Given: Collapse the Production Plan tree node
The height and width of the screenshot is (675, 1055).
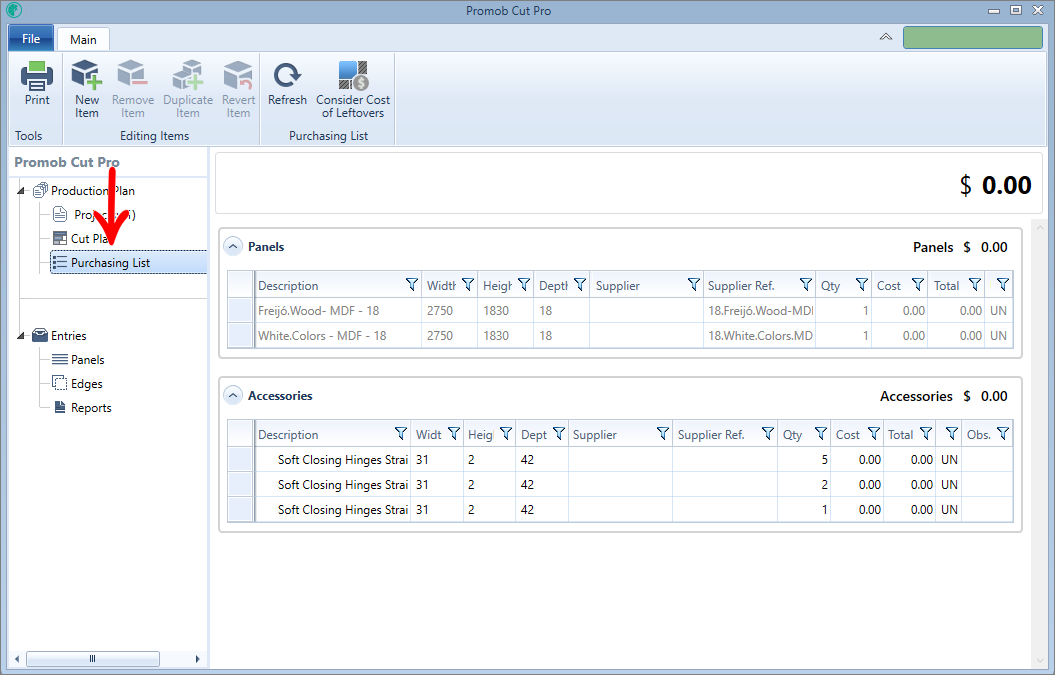Looking at the screenshot, I should tap(23, 191).
